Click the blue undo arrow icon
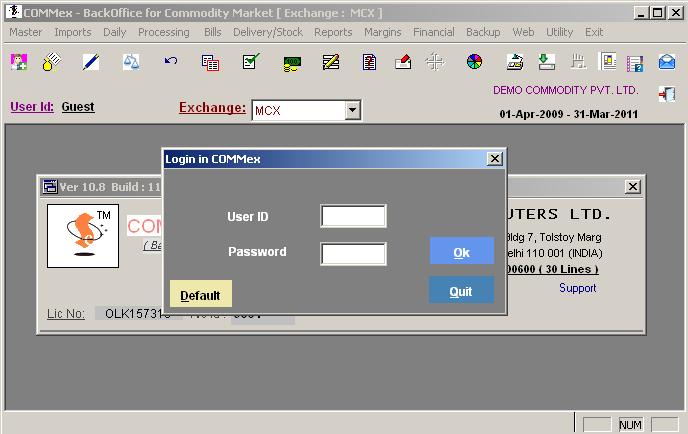 [171, 62]
